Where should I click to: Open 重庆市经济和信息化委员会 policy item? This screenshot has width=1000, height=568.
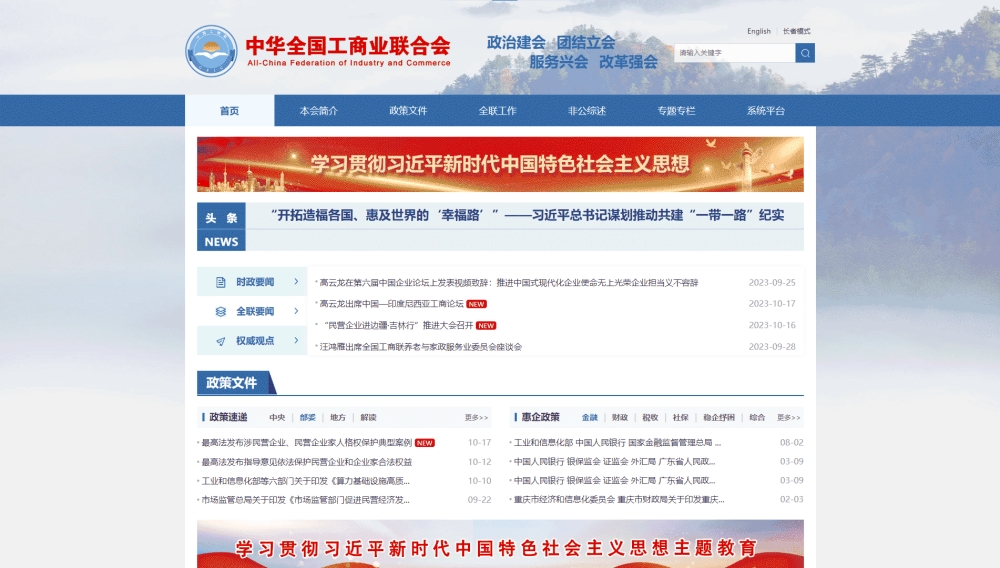[619, 500]
